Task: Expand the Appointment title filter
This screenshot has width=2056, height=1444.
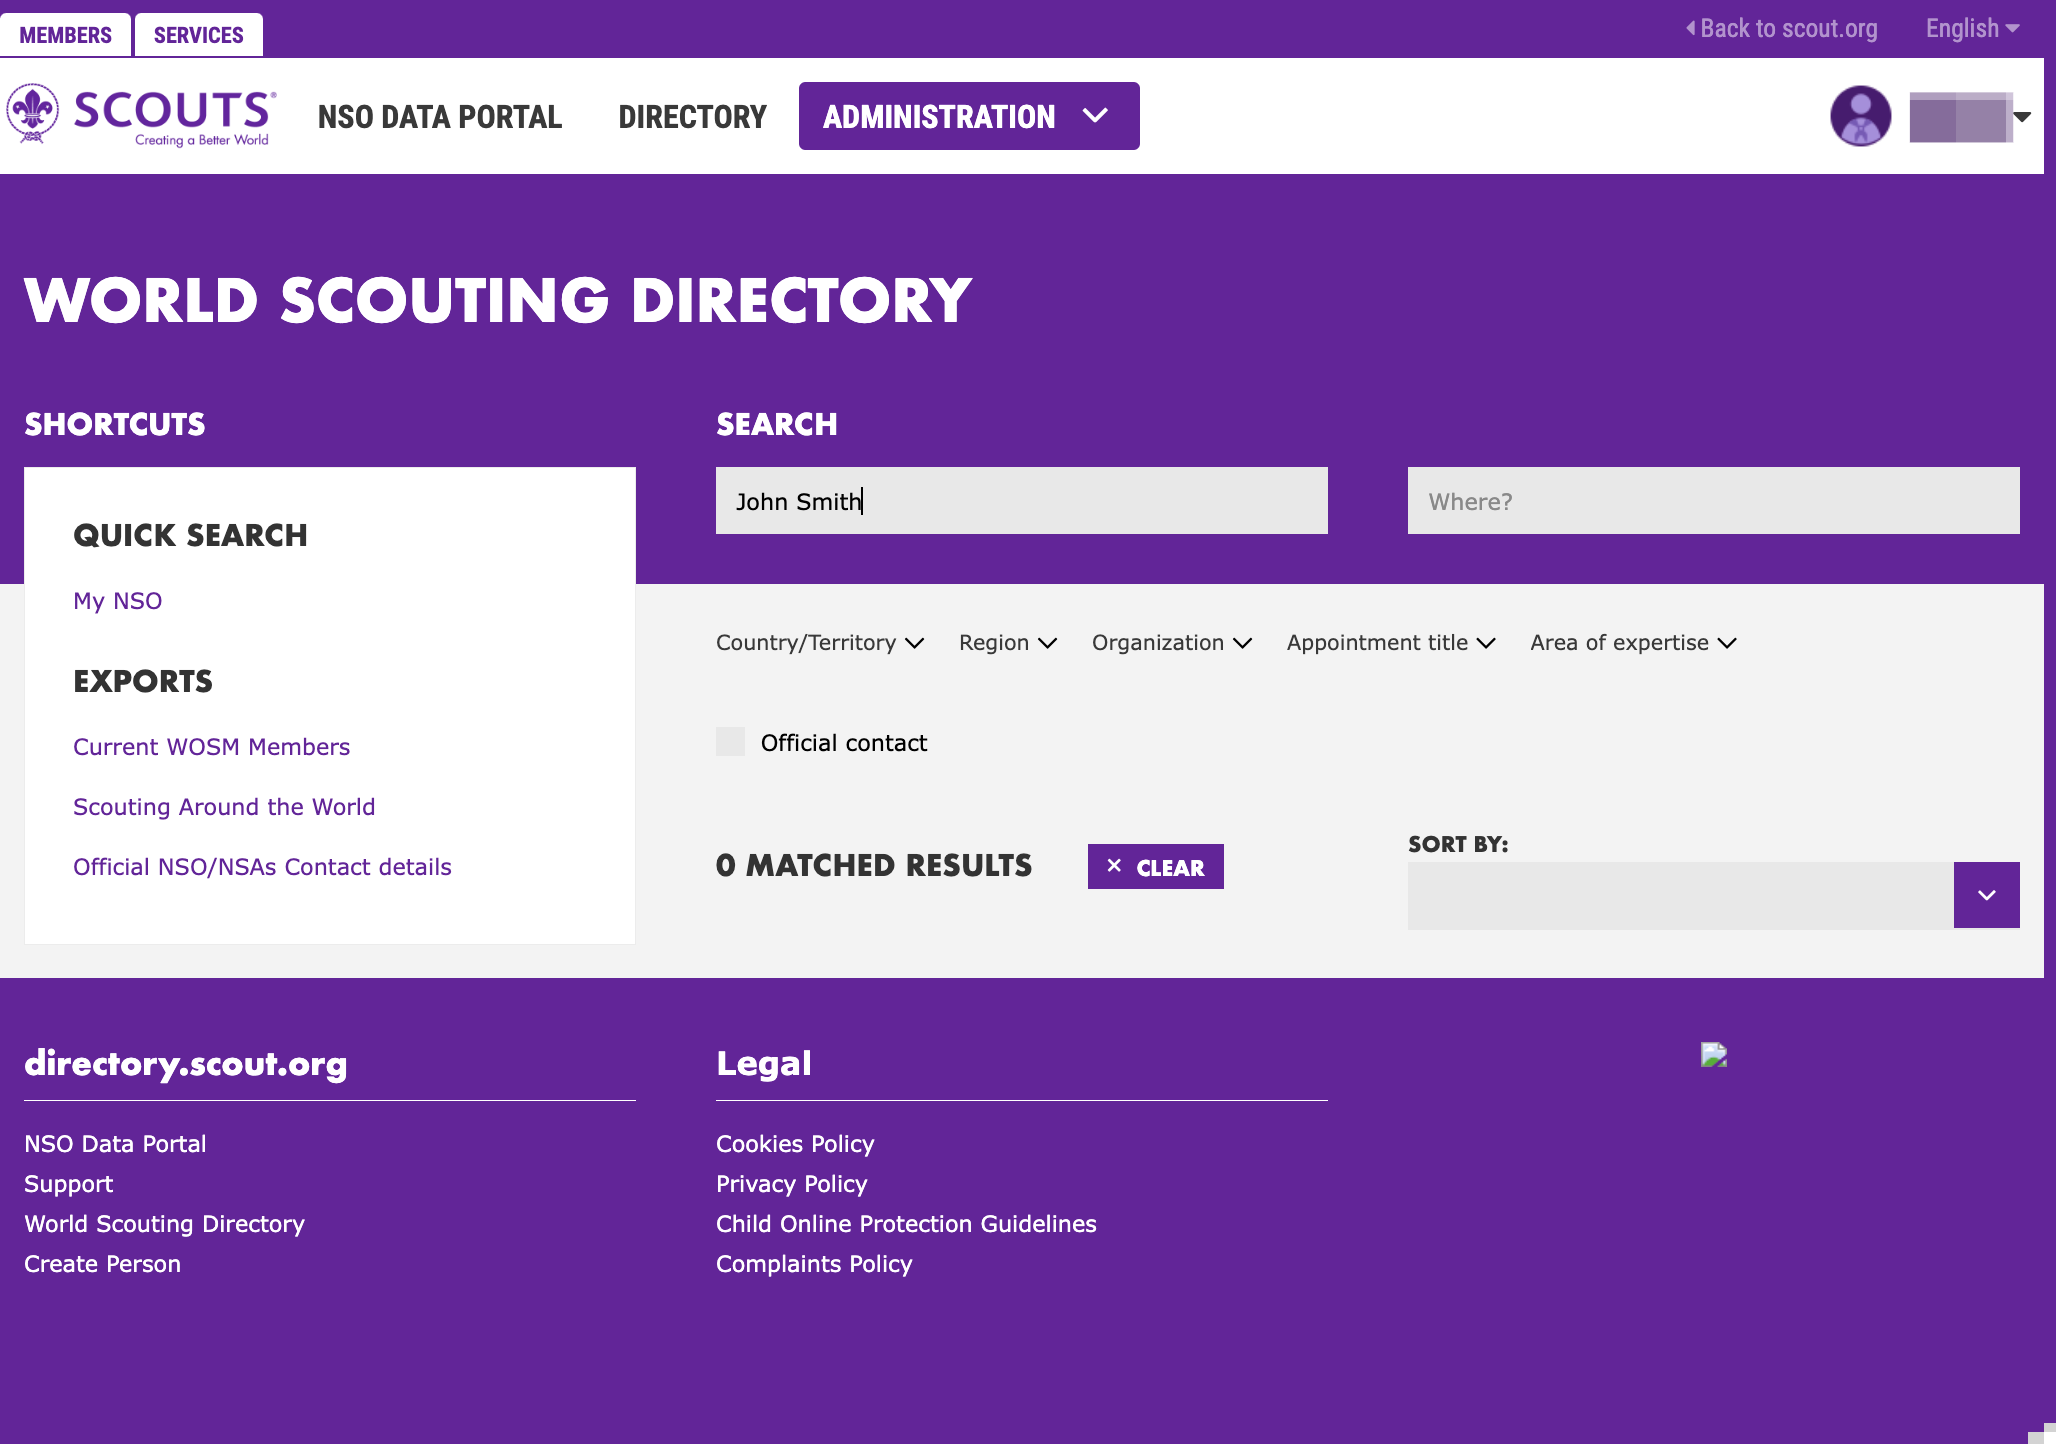Action: click(x=1391, y=643)
